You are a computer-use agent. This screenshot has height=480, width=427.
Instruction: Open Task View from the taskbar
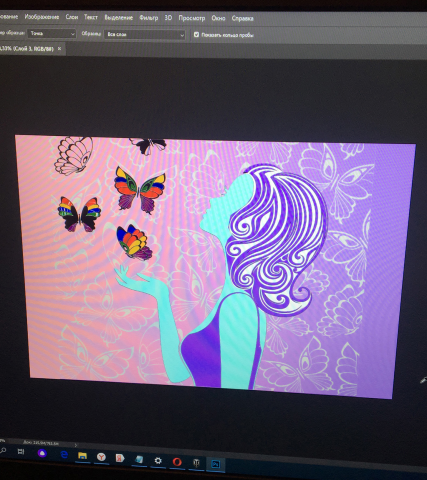(21, 452)
